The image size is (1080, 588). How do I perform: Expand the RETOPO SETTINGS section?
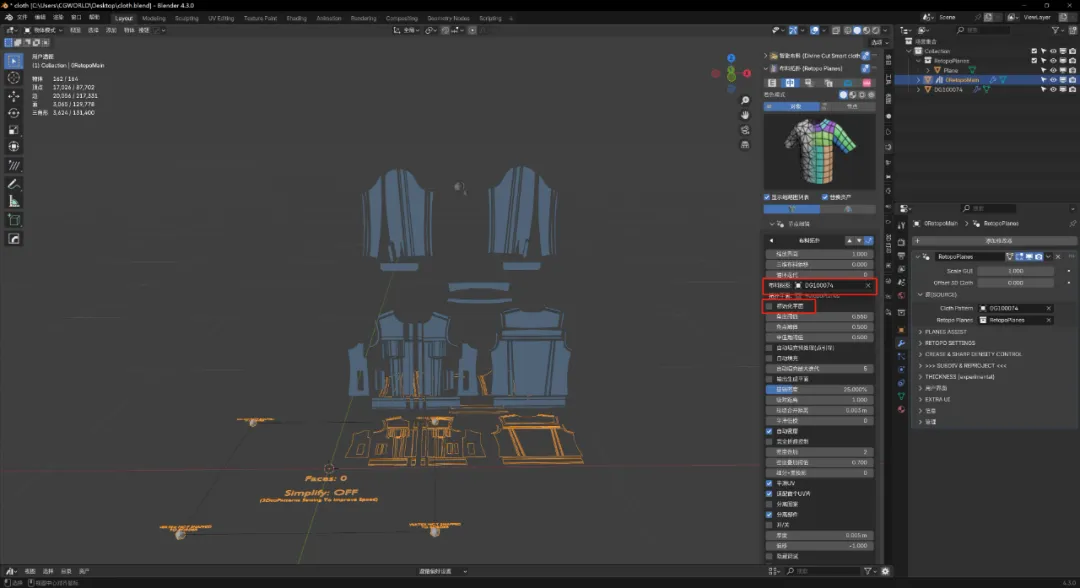(948, 343)
